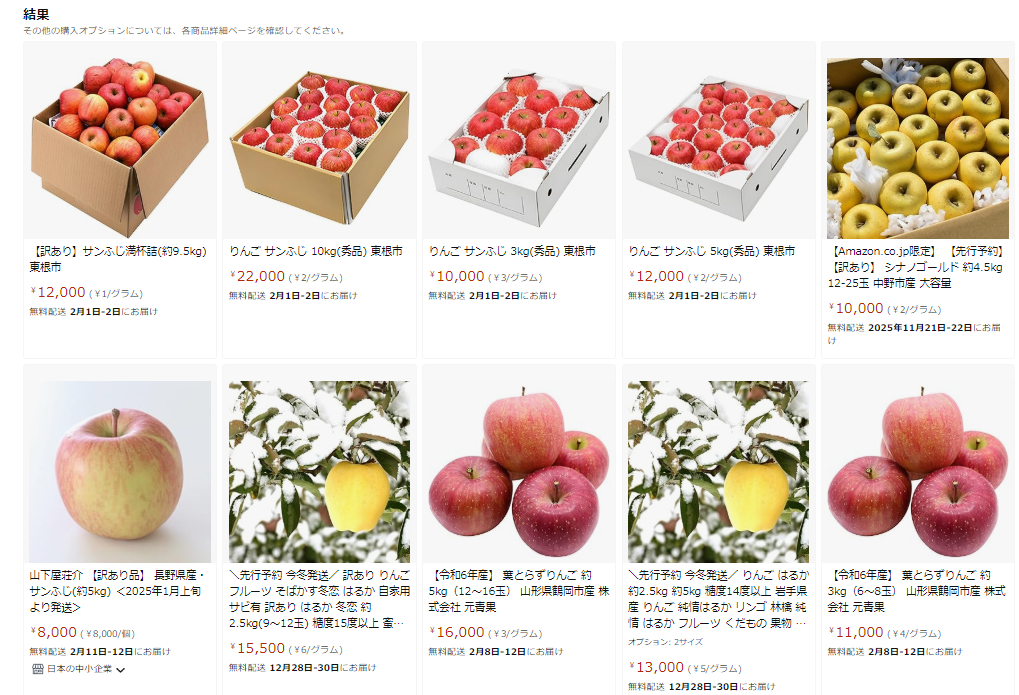Click the りんご サンふじ 10kg(秀品) title link
Image resolution: width=1019 pixels, height=695 pixels.
(x=316, y=251)
